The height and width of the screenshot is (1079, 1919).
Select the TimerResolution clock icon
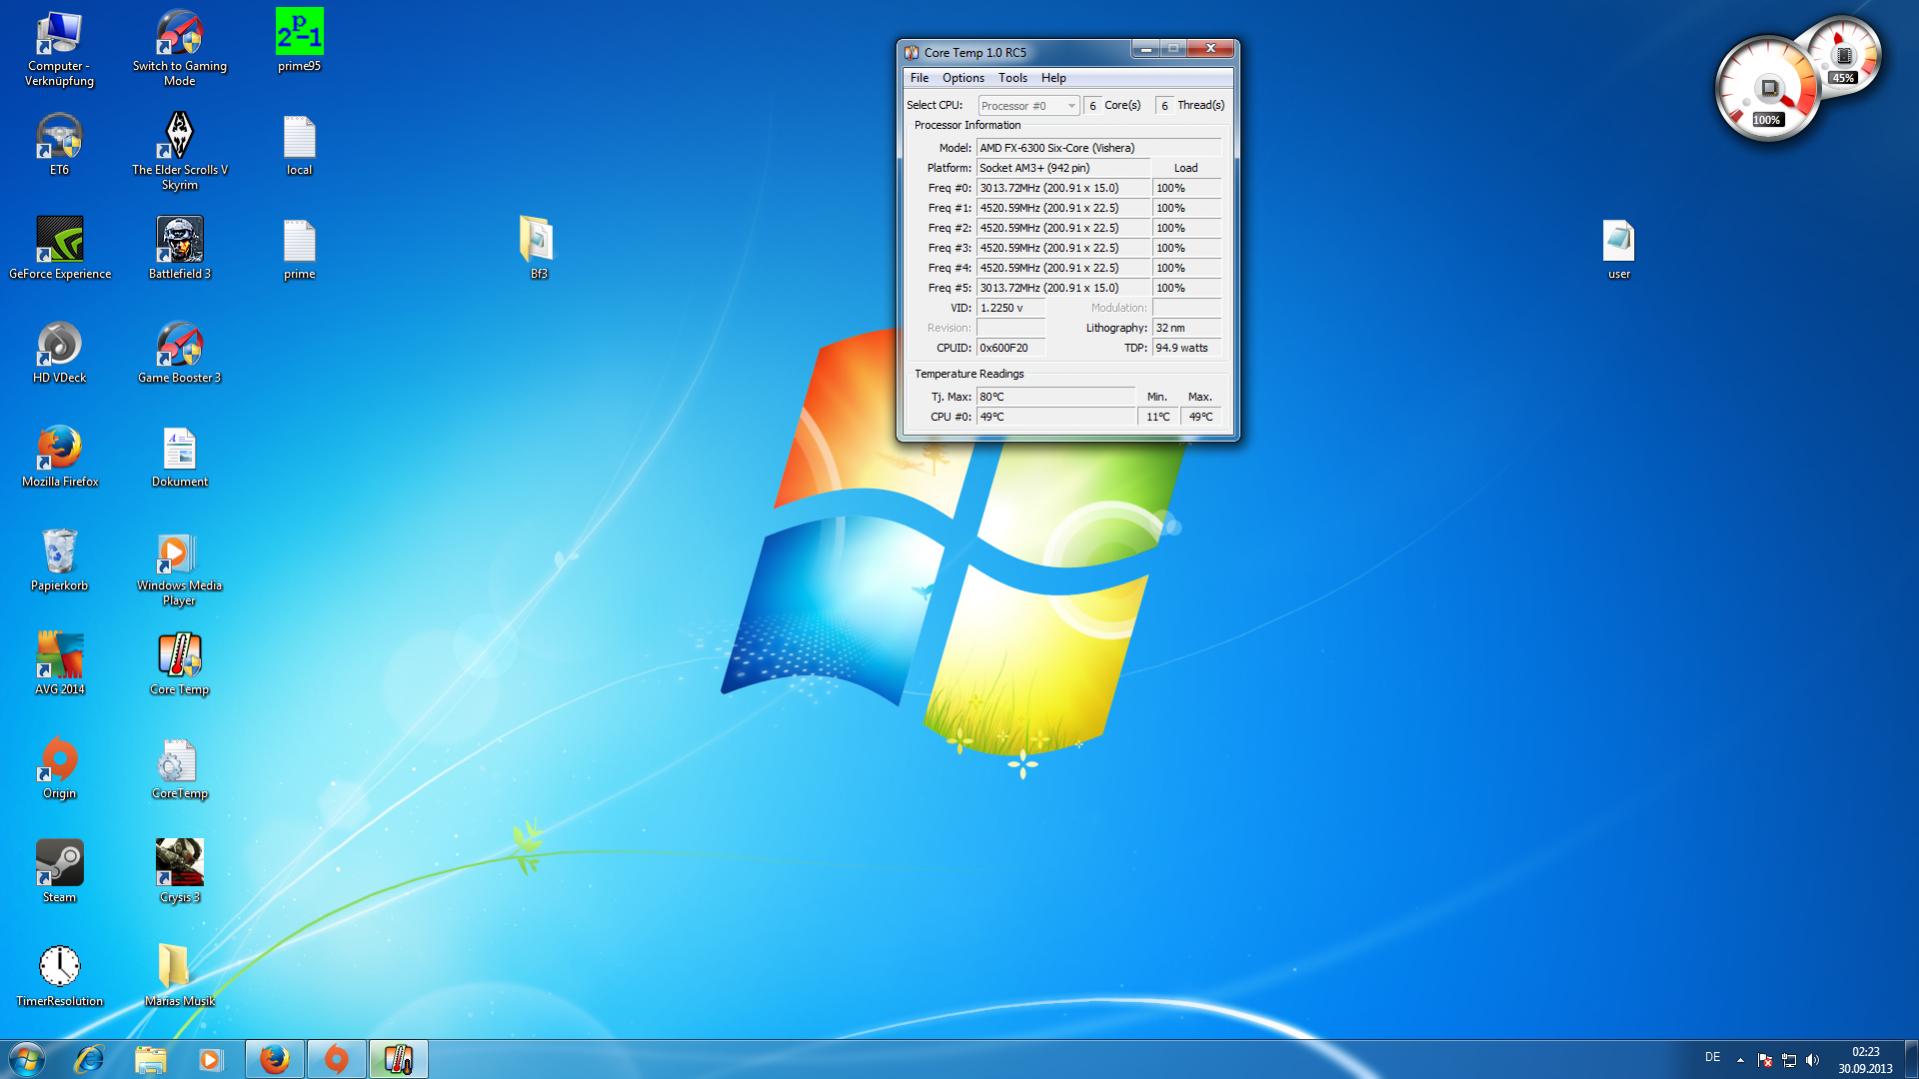tap(59, 976)
